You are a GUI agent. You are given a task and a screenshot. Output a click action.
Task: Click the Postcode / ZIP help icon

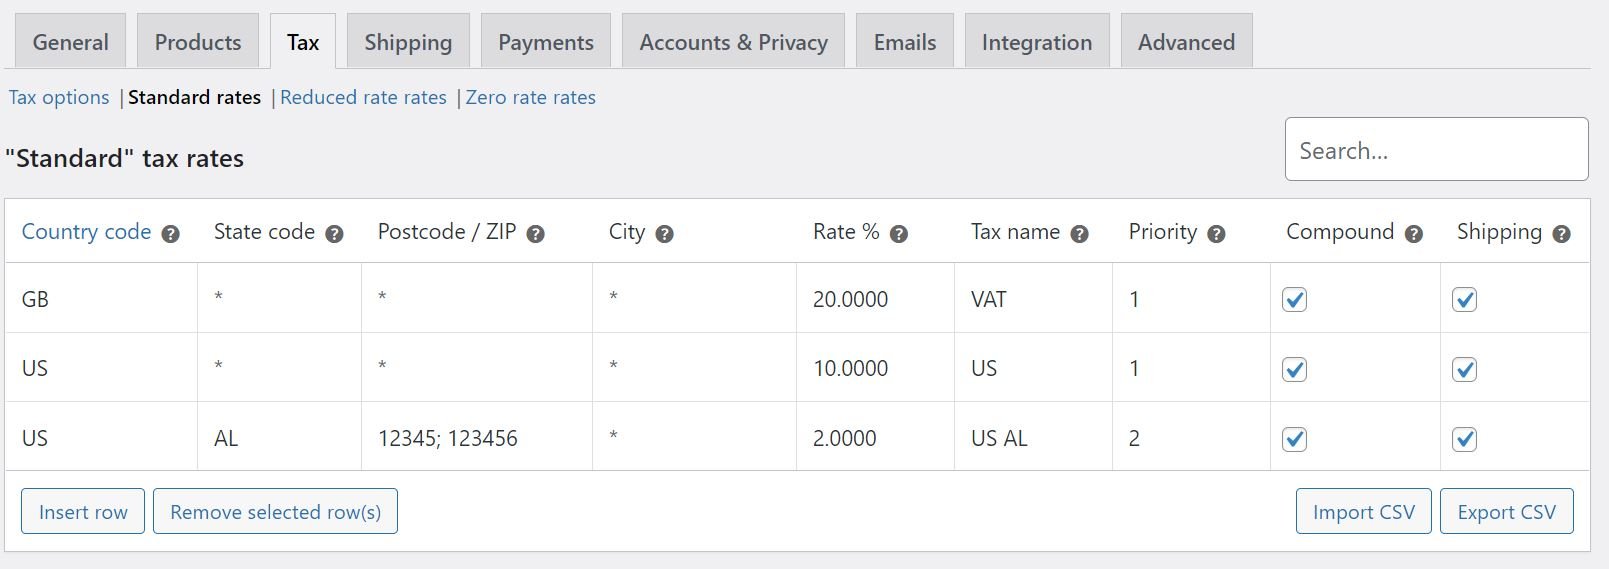click(535, 234)
